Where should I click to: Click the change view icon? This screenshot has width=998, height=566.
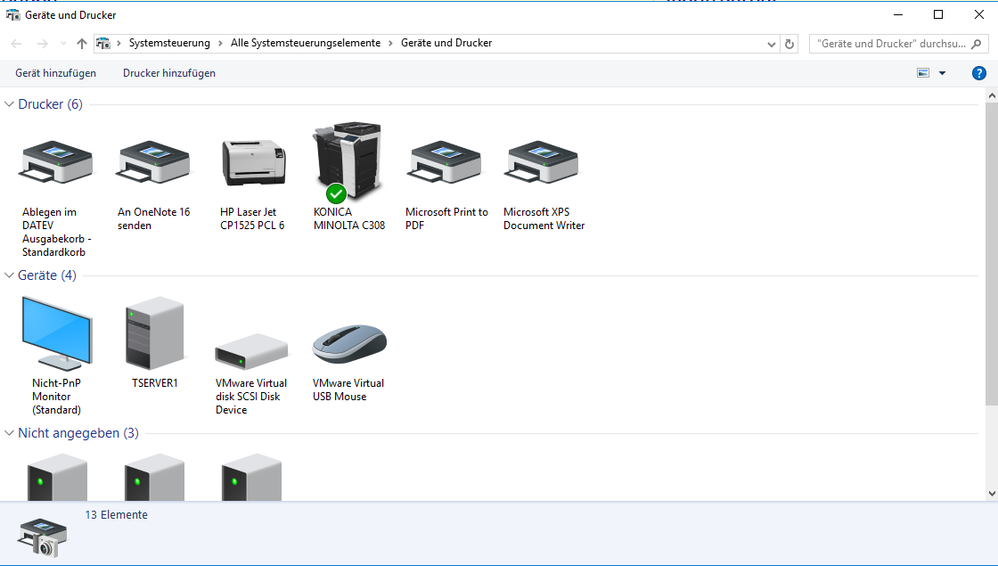tap(923, 73)
